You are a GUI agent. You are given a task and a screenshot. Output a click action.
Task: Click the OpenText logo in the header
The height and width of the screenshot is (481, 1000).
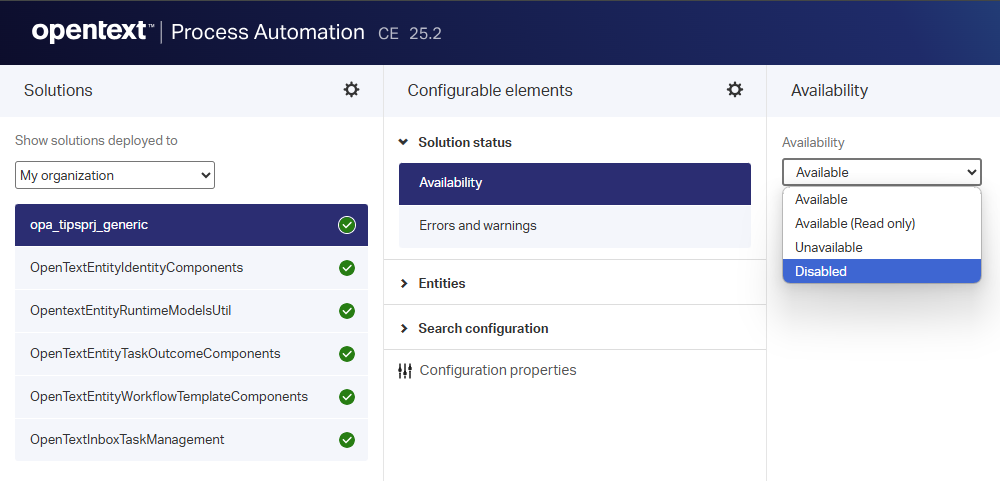(x=92, y=32)
